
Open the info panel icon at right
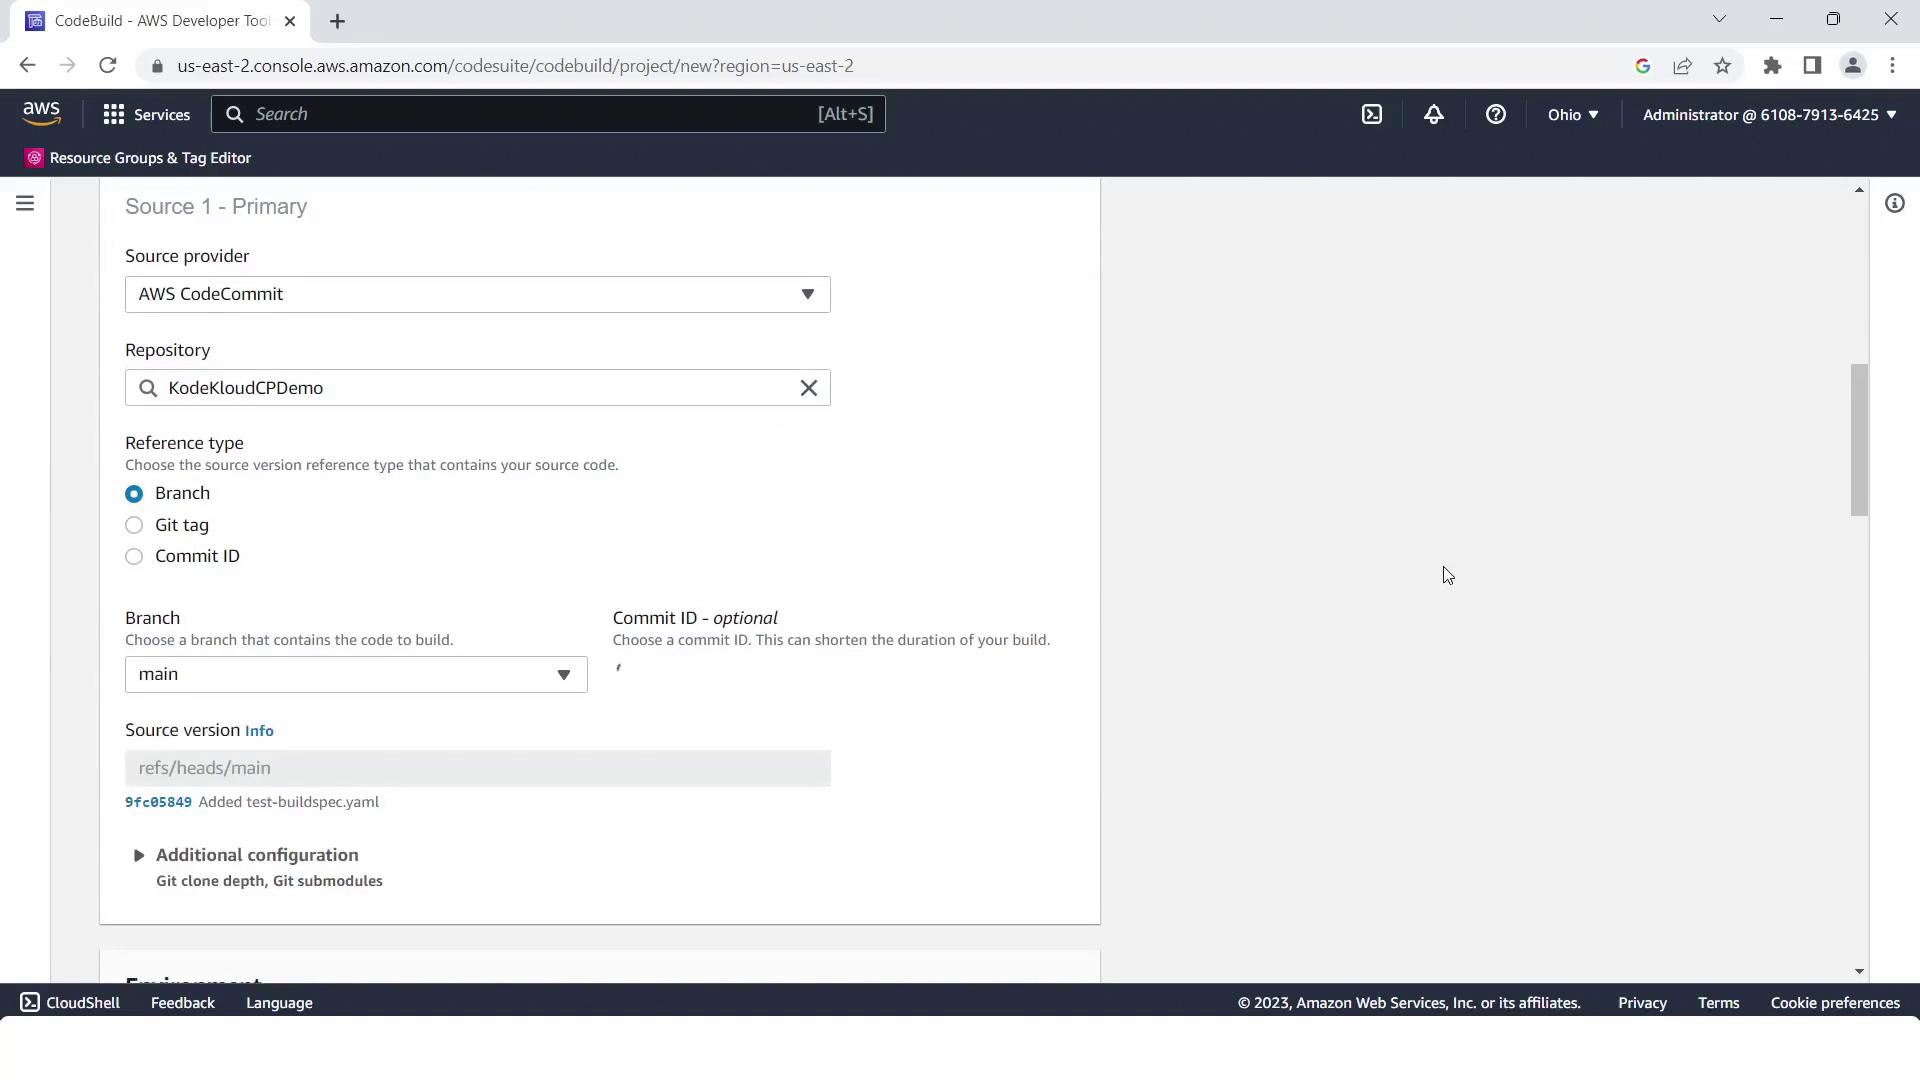click(1894, 204)
